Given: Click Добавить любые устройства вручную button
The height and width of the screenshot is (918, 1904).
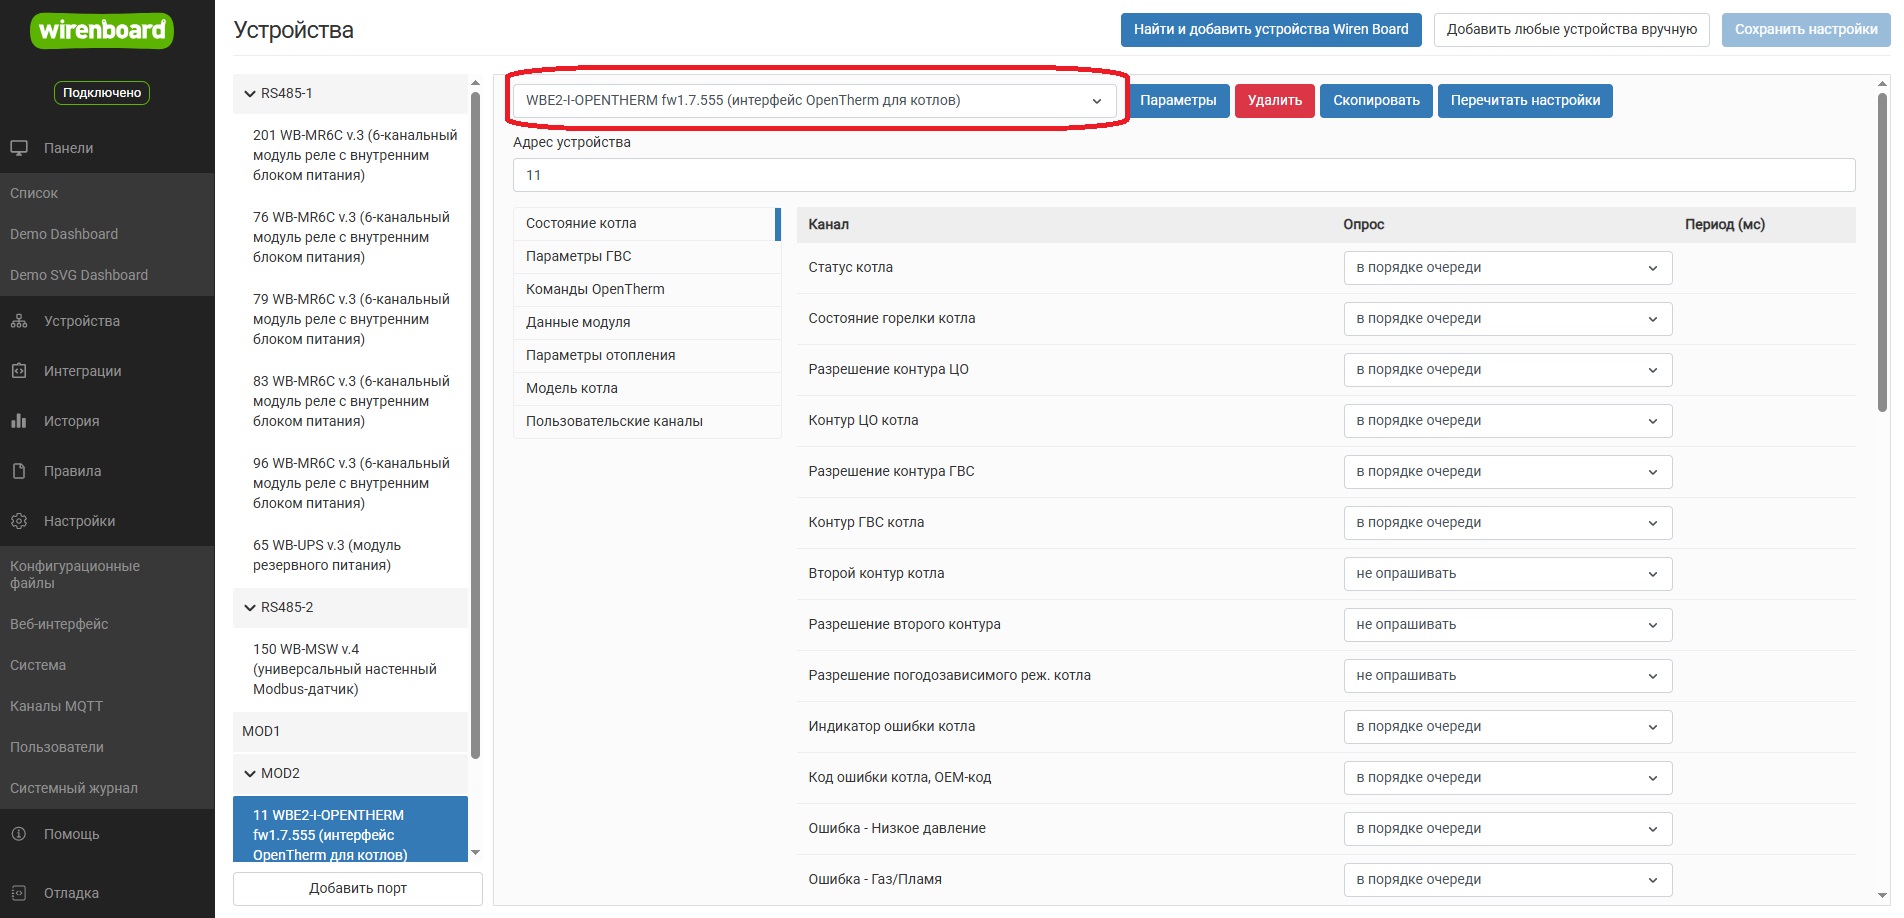Looking at the screenshot, I should point(1572,30).
